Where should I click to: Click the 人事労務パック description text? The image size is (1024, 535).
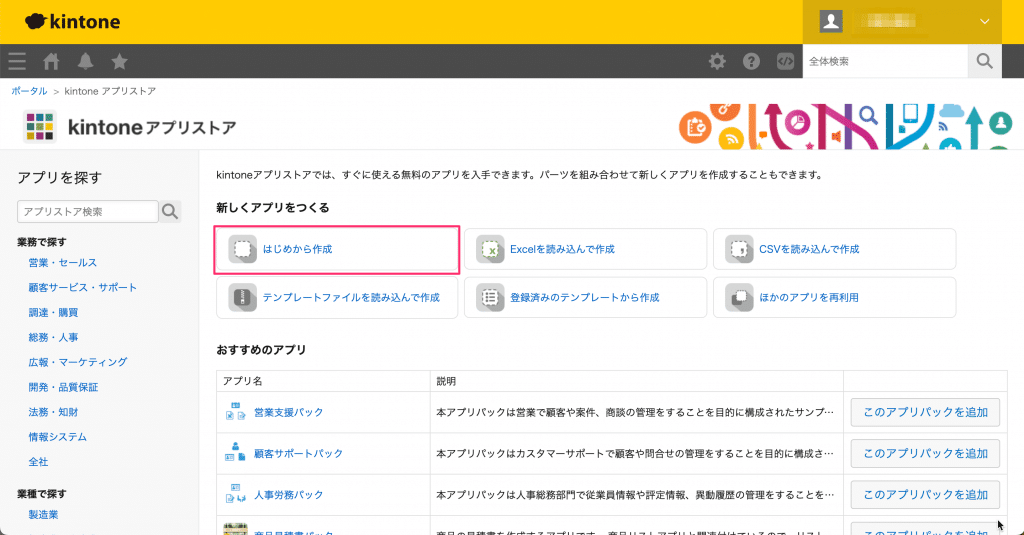635,494
